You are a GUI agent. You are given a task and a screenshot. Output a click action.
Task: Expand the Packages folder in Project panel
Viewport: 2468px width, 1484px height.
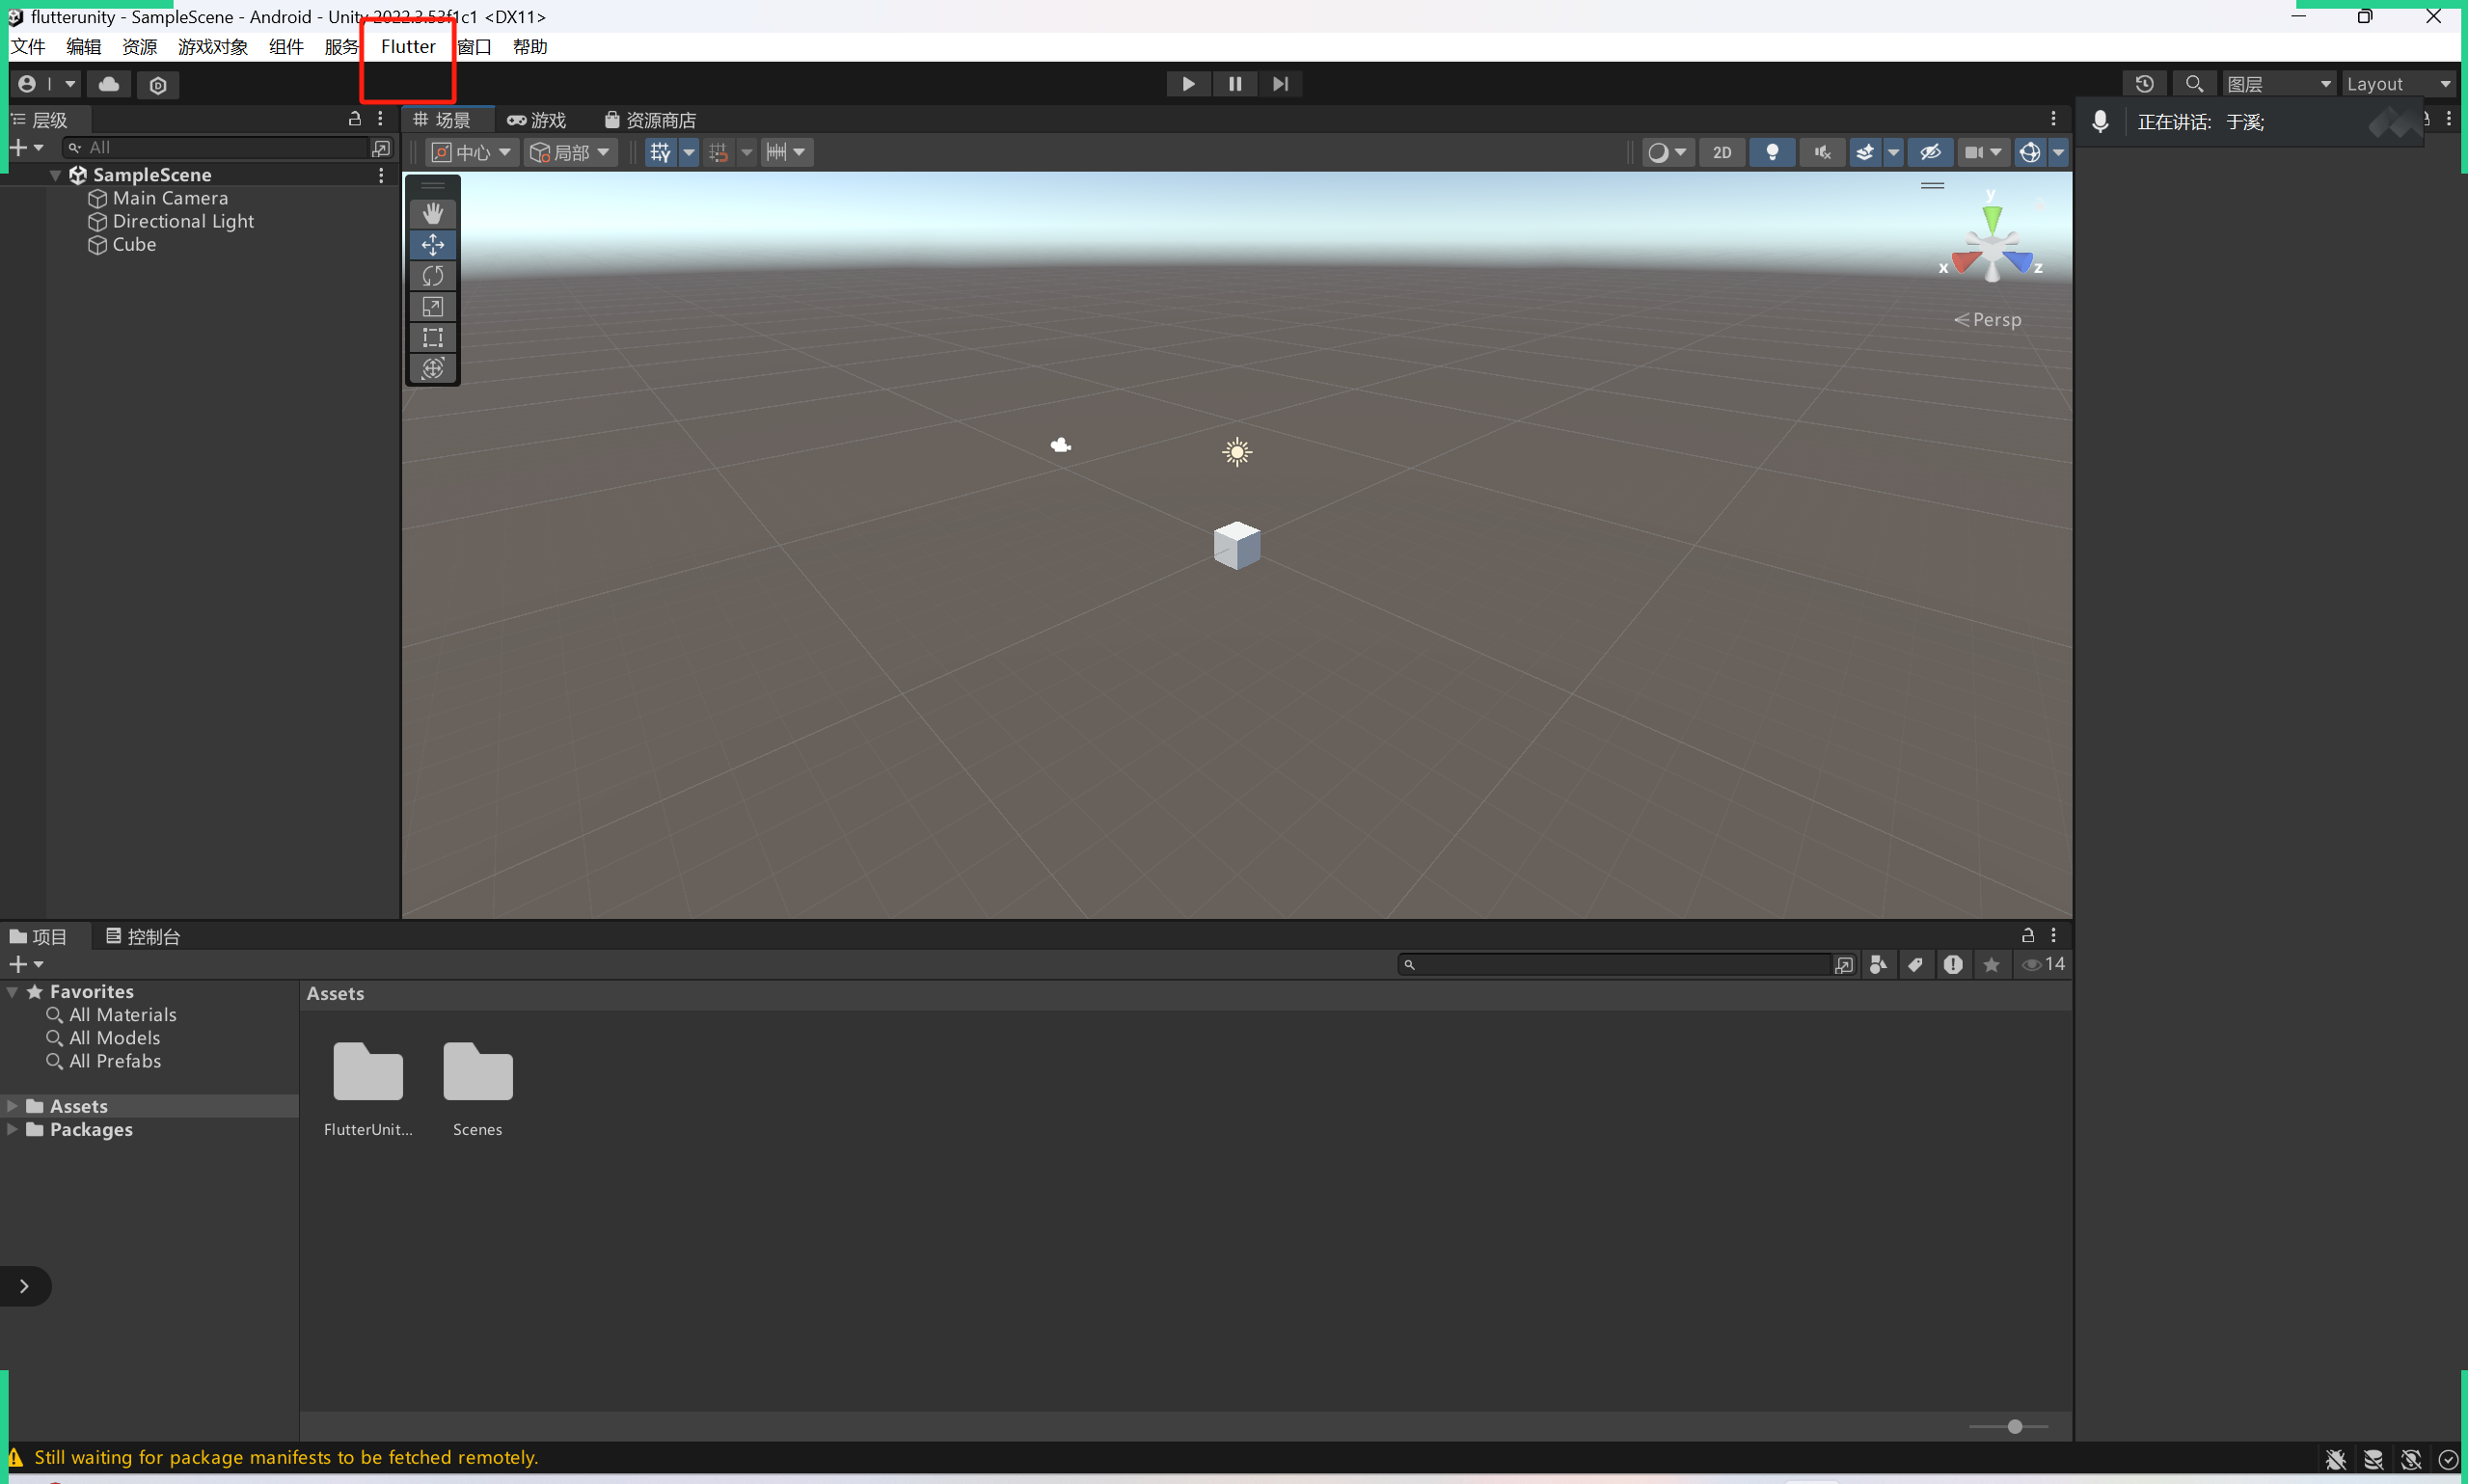coord(11,1130)
